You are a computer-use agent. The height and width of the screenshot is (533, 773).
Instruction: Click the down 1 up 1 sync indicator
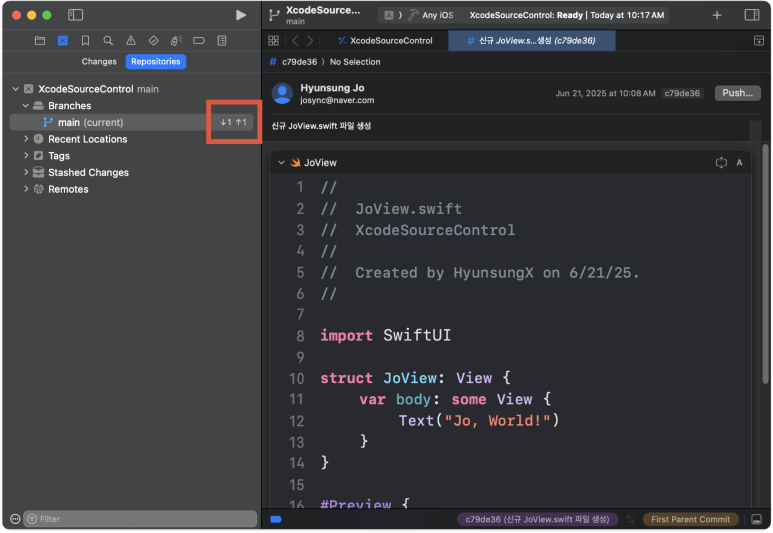(234, 122)
